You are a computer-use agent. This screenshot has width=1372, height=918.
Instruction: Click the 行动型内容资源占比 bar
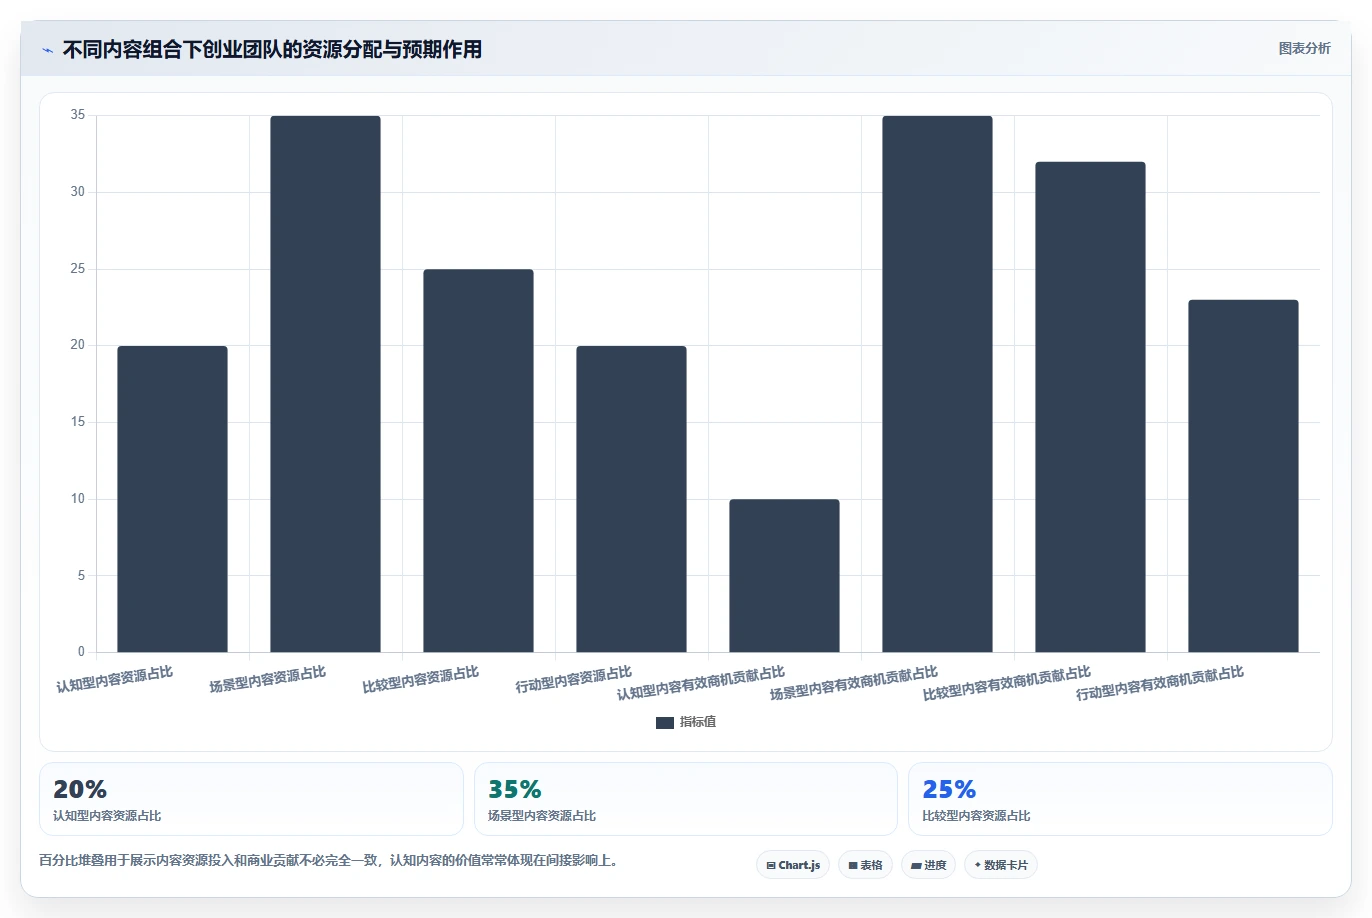631,499
